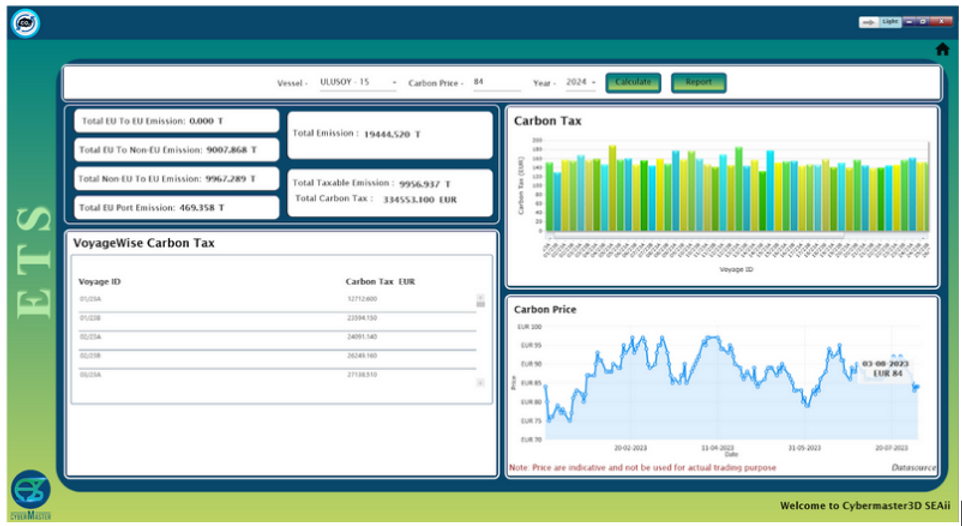Image resolution: width=962 pixels, height=526 pixels.
Task: Click the CyberMaster logo at bottom left
Action: coord(31,495)
